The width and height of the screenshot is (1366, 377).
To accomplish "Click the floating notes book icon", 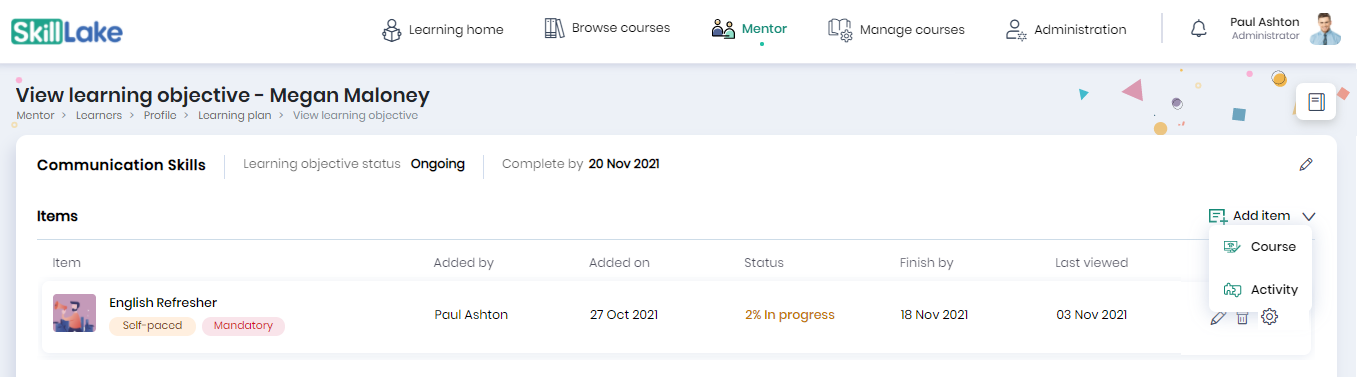I will click(1316, 102).
